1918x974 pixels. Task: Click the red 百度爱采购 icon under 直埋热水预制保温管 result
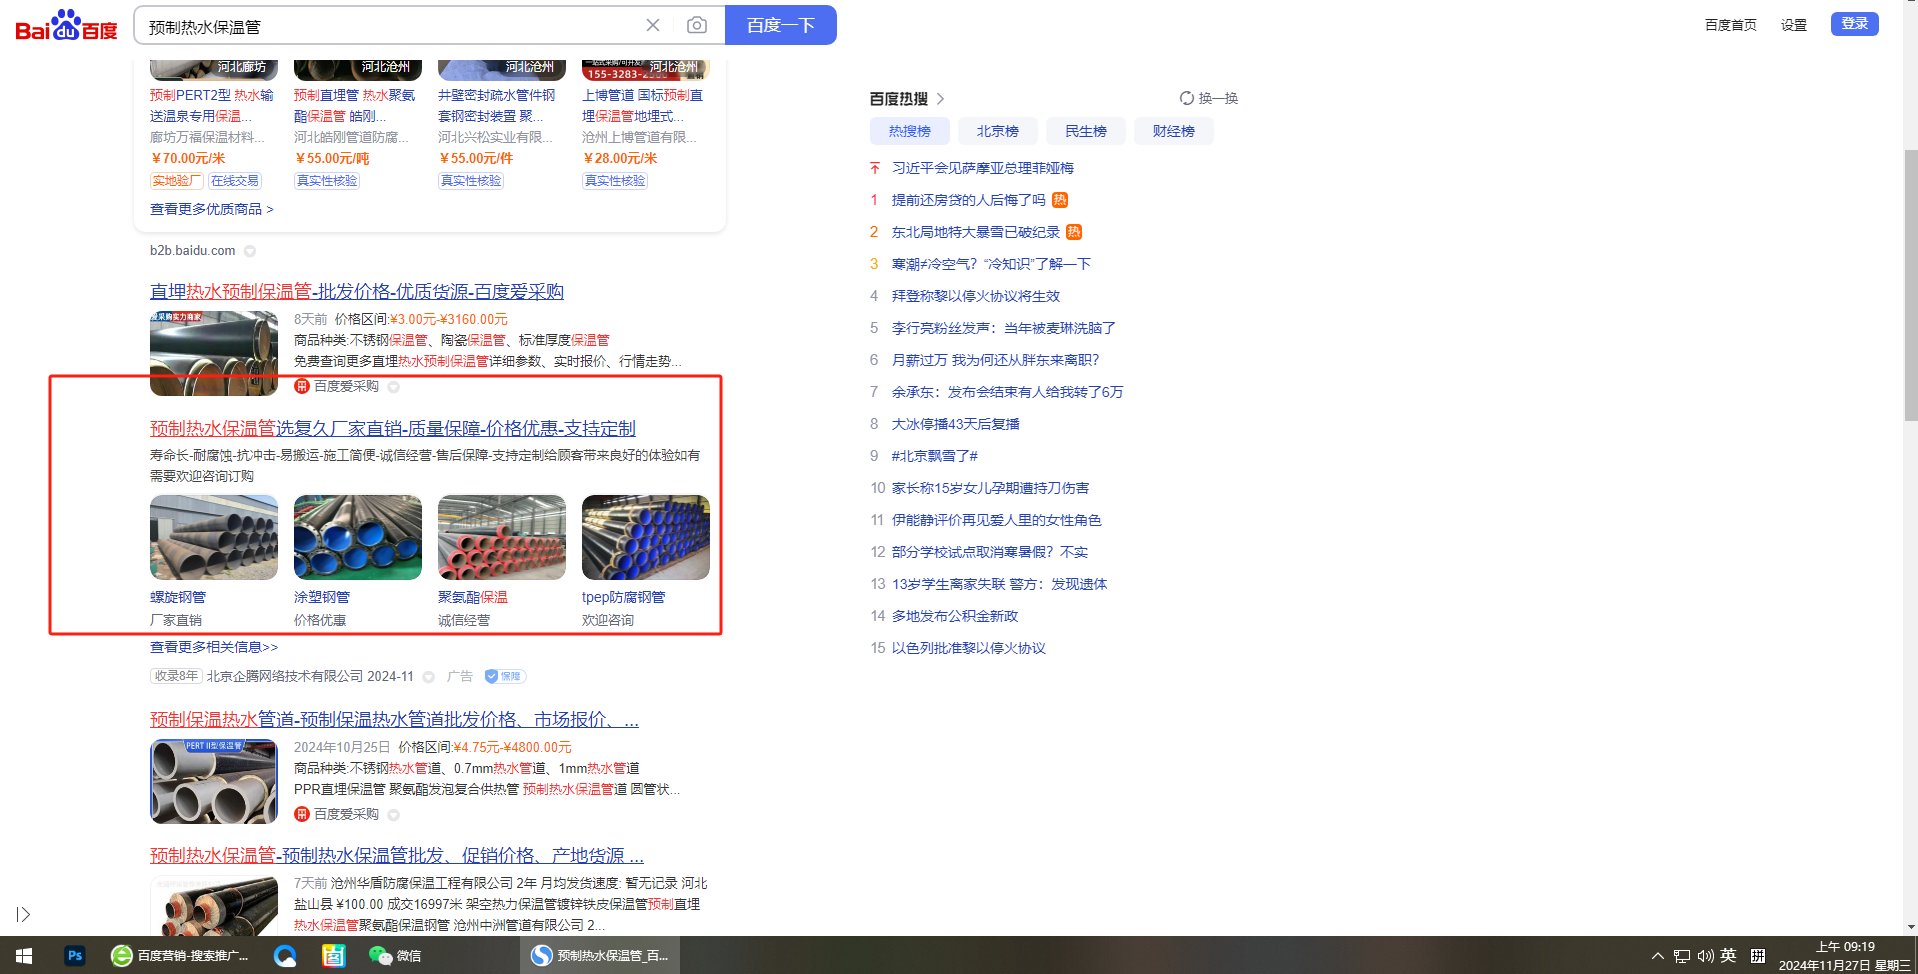click(x=301, y=386)
